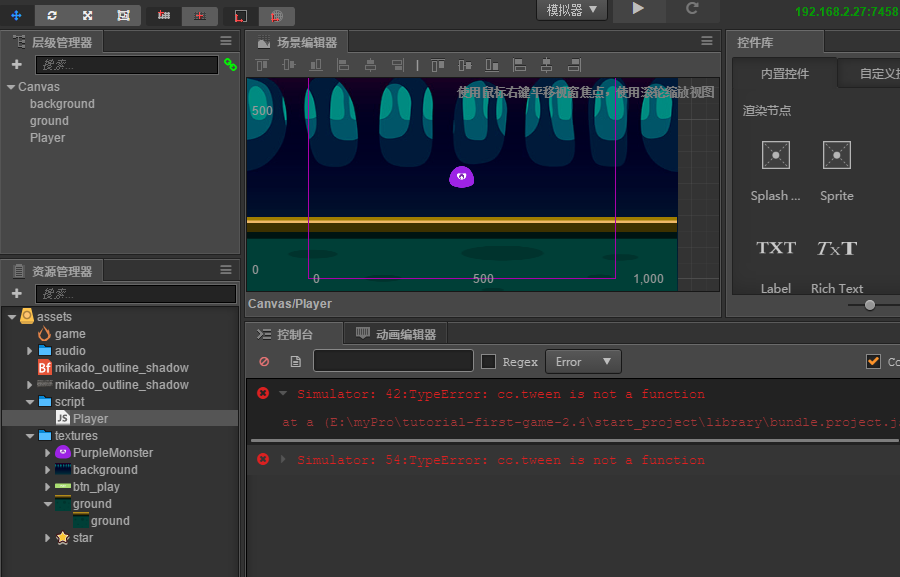
Task: Collapse the textures folder
Action: 30,436
